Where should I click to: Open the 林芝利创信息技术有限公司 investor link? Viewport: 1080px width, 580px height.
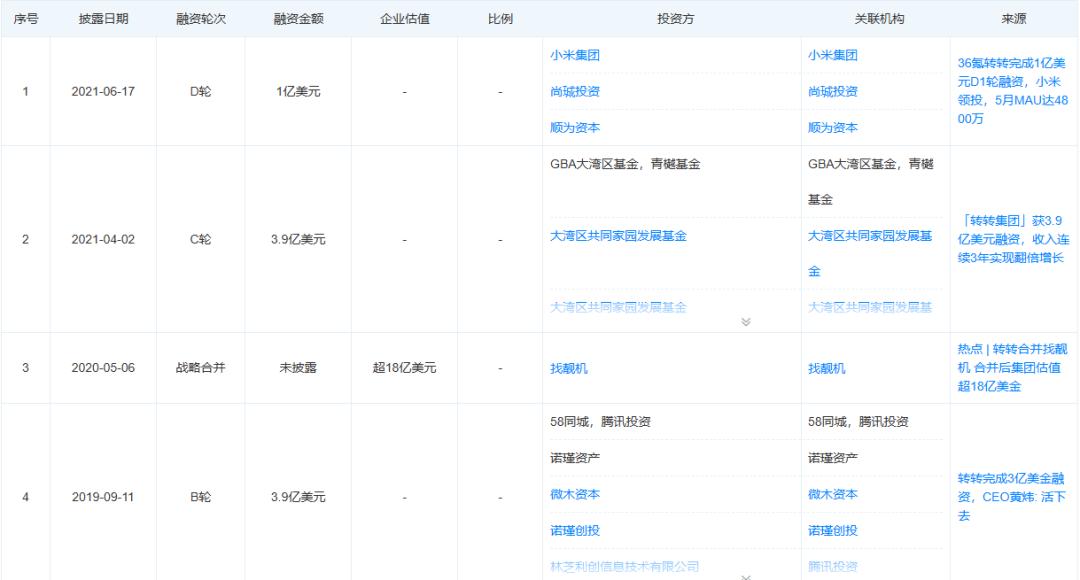point(624,566)
